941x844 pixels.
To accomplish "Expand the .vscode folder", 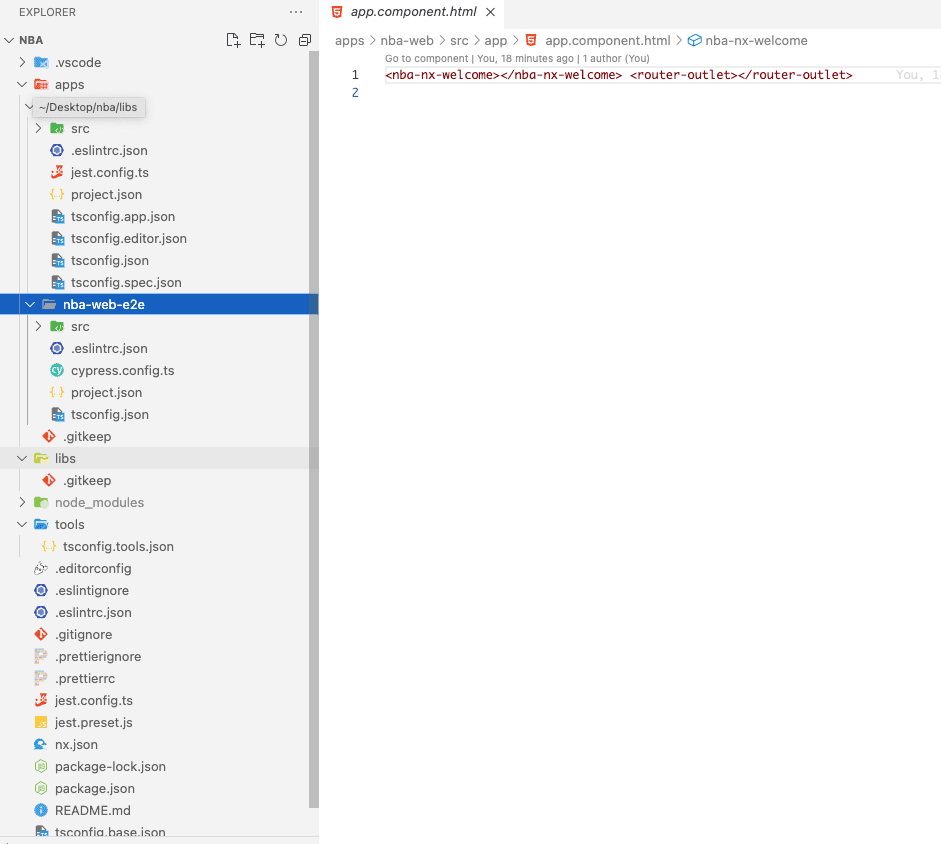I will 23,62.
